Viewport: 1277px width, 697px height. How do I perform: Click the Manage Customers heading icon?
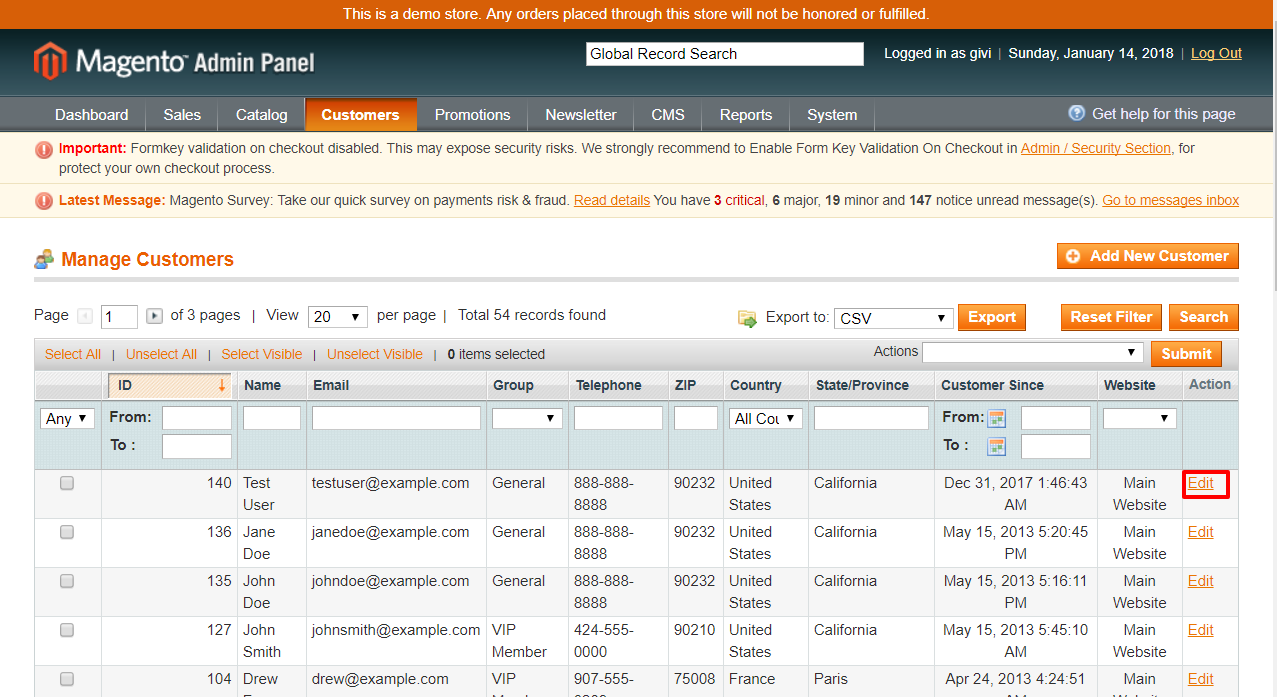tap(44, 260)
